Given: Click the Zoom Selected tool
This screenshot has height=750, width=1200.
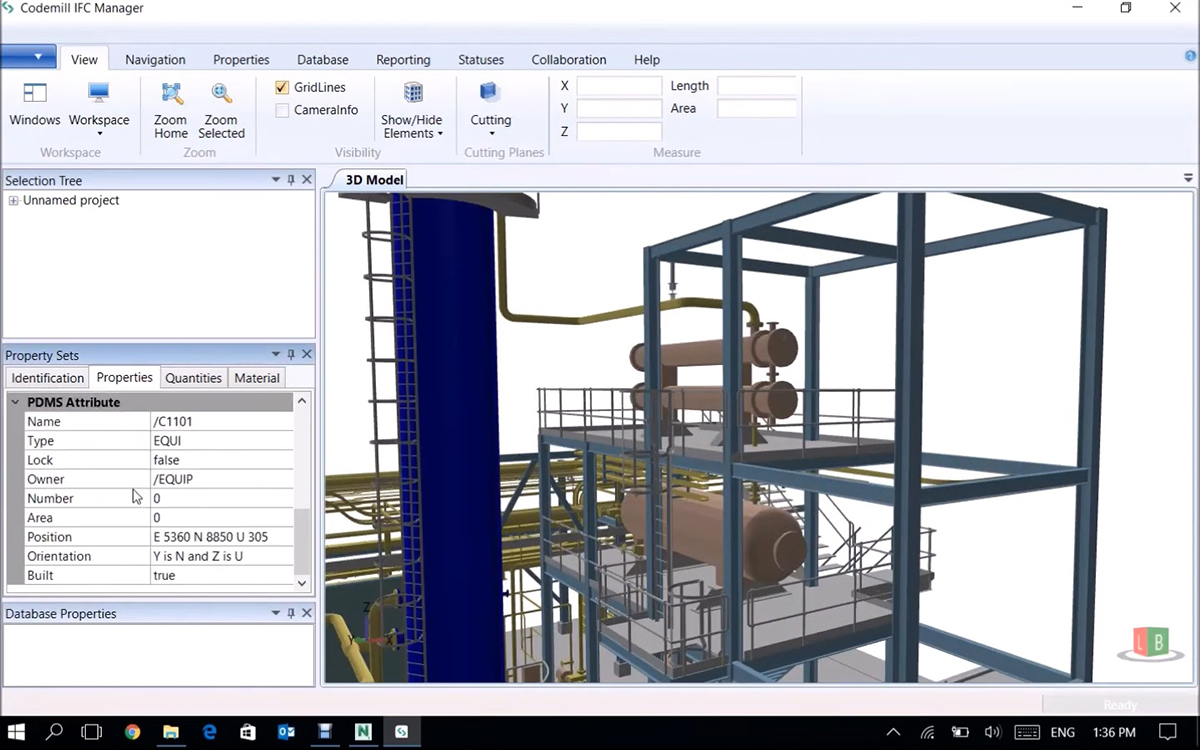Looking at the screenshot, I should click(221, 110).
